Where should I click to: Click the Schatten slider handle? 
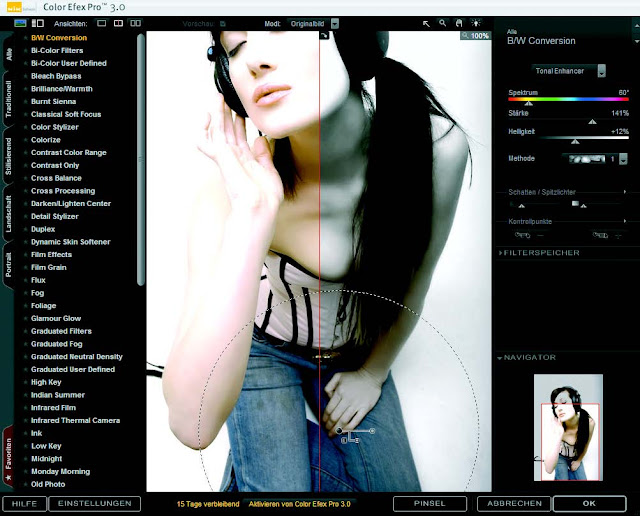(x=522, y=206)
